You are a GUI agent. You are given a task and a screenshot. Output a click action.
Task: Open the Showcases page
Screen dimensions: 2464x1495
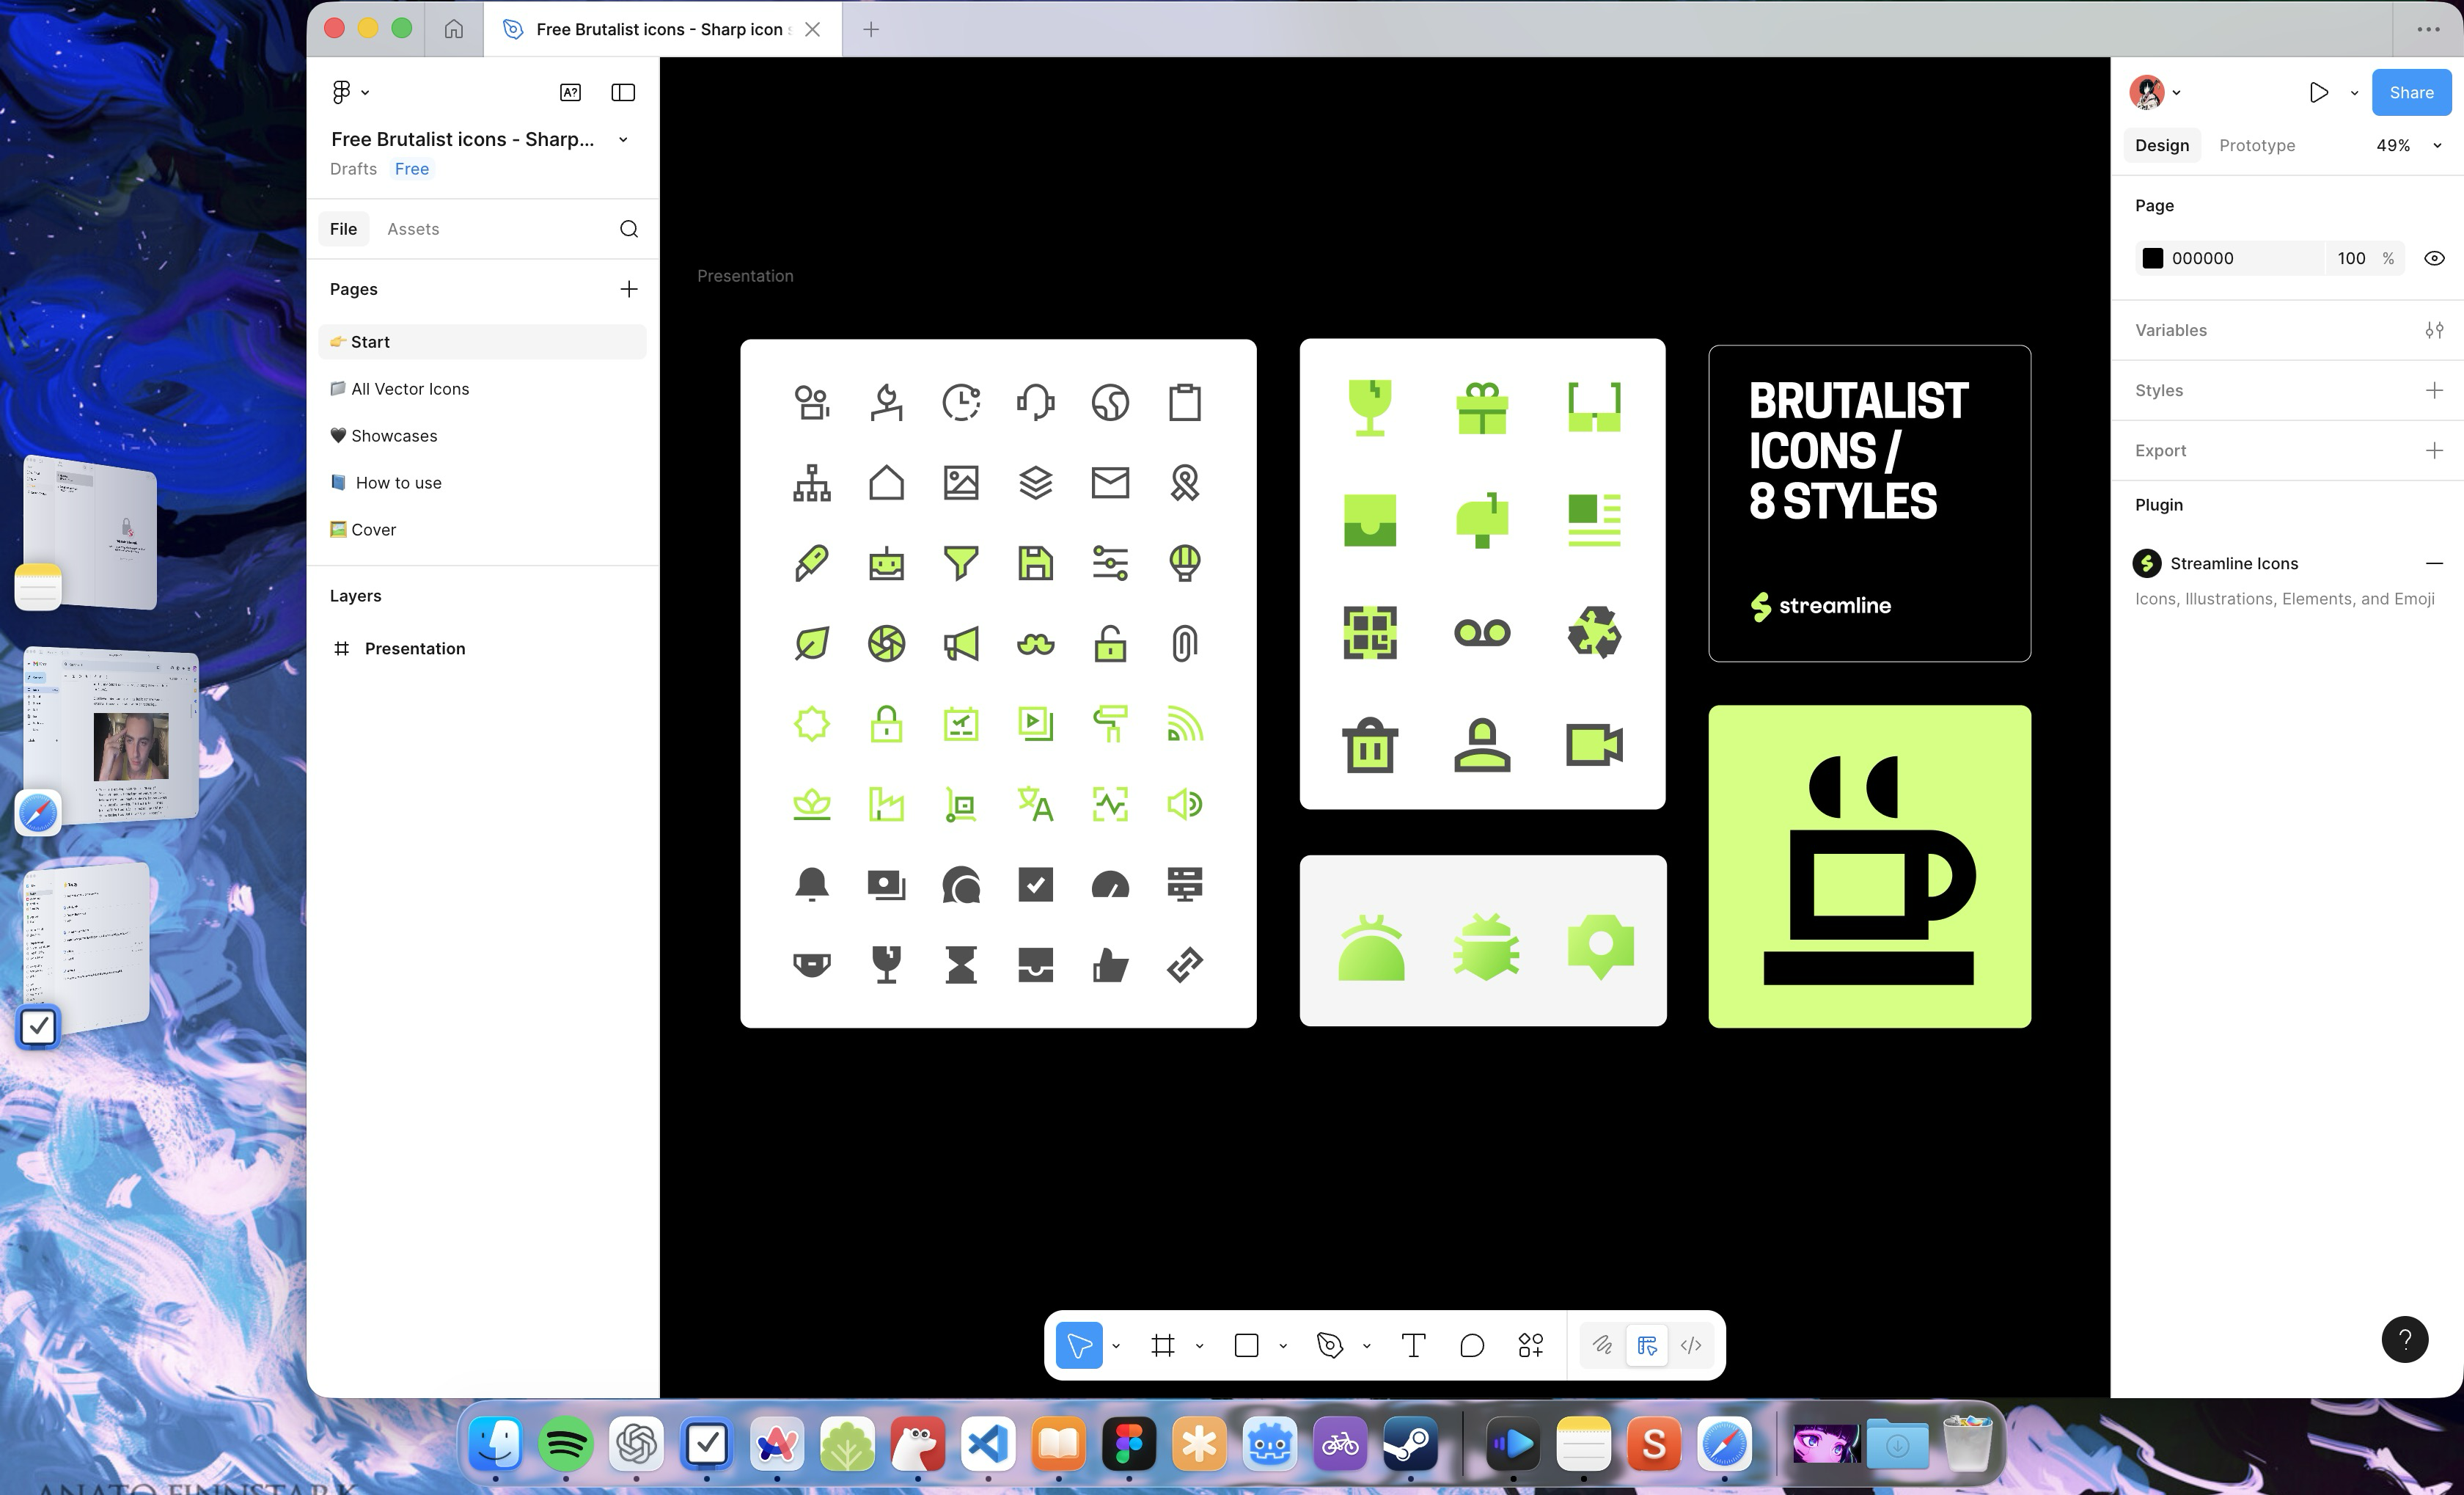pos(483,436)
